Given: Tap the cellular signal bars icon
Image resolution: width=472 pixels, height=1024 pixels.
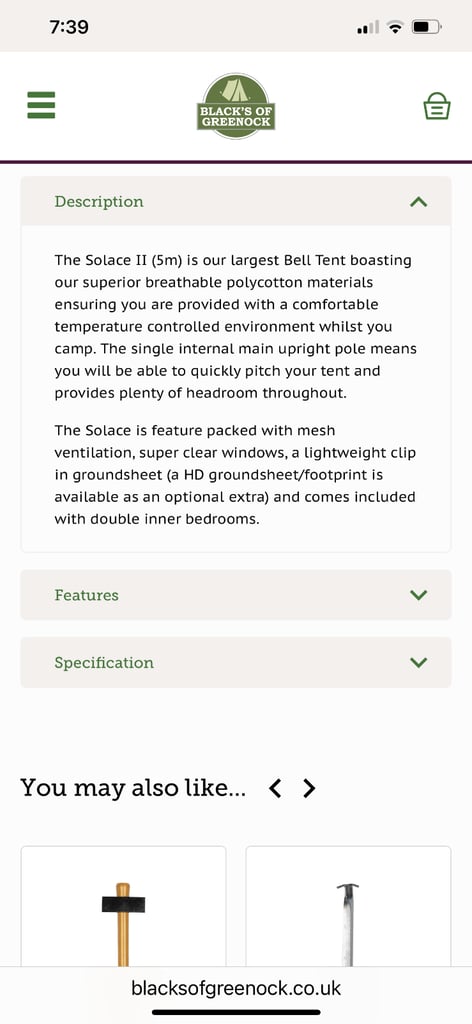Looking at the screenshot, I should tap(368, 27).
